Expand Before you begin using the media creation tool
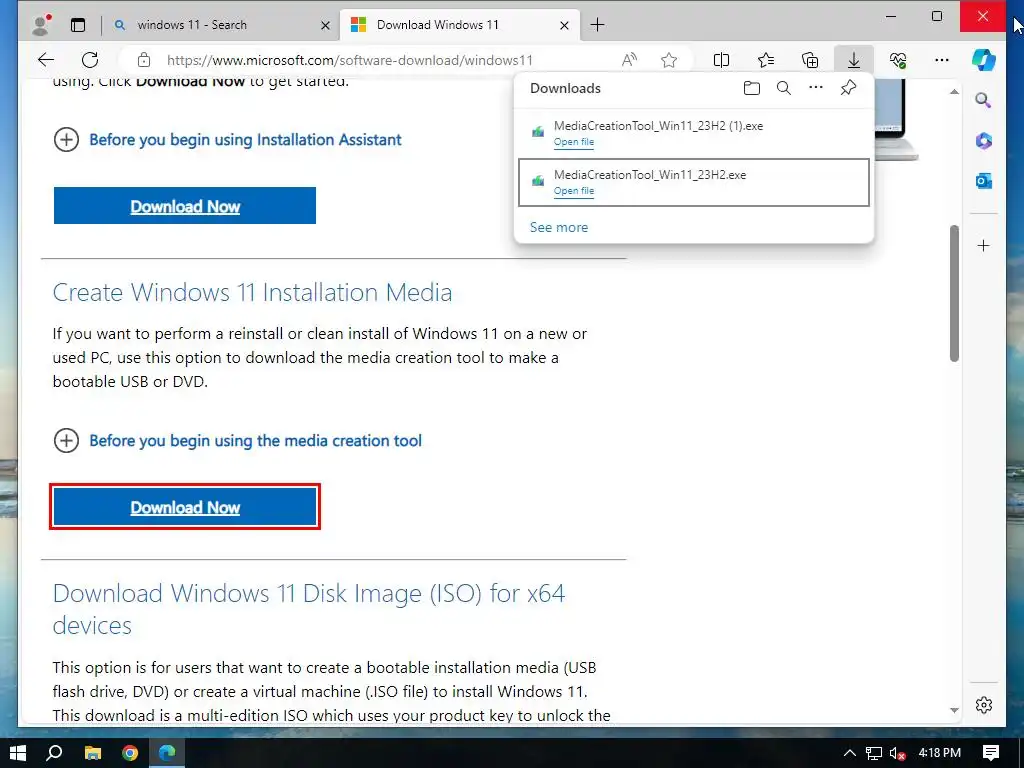The image size is (1024, 768). pos(237,441)
